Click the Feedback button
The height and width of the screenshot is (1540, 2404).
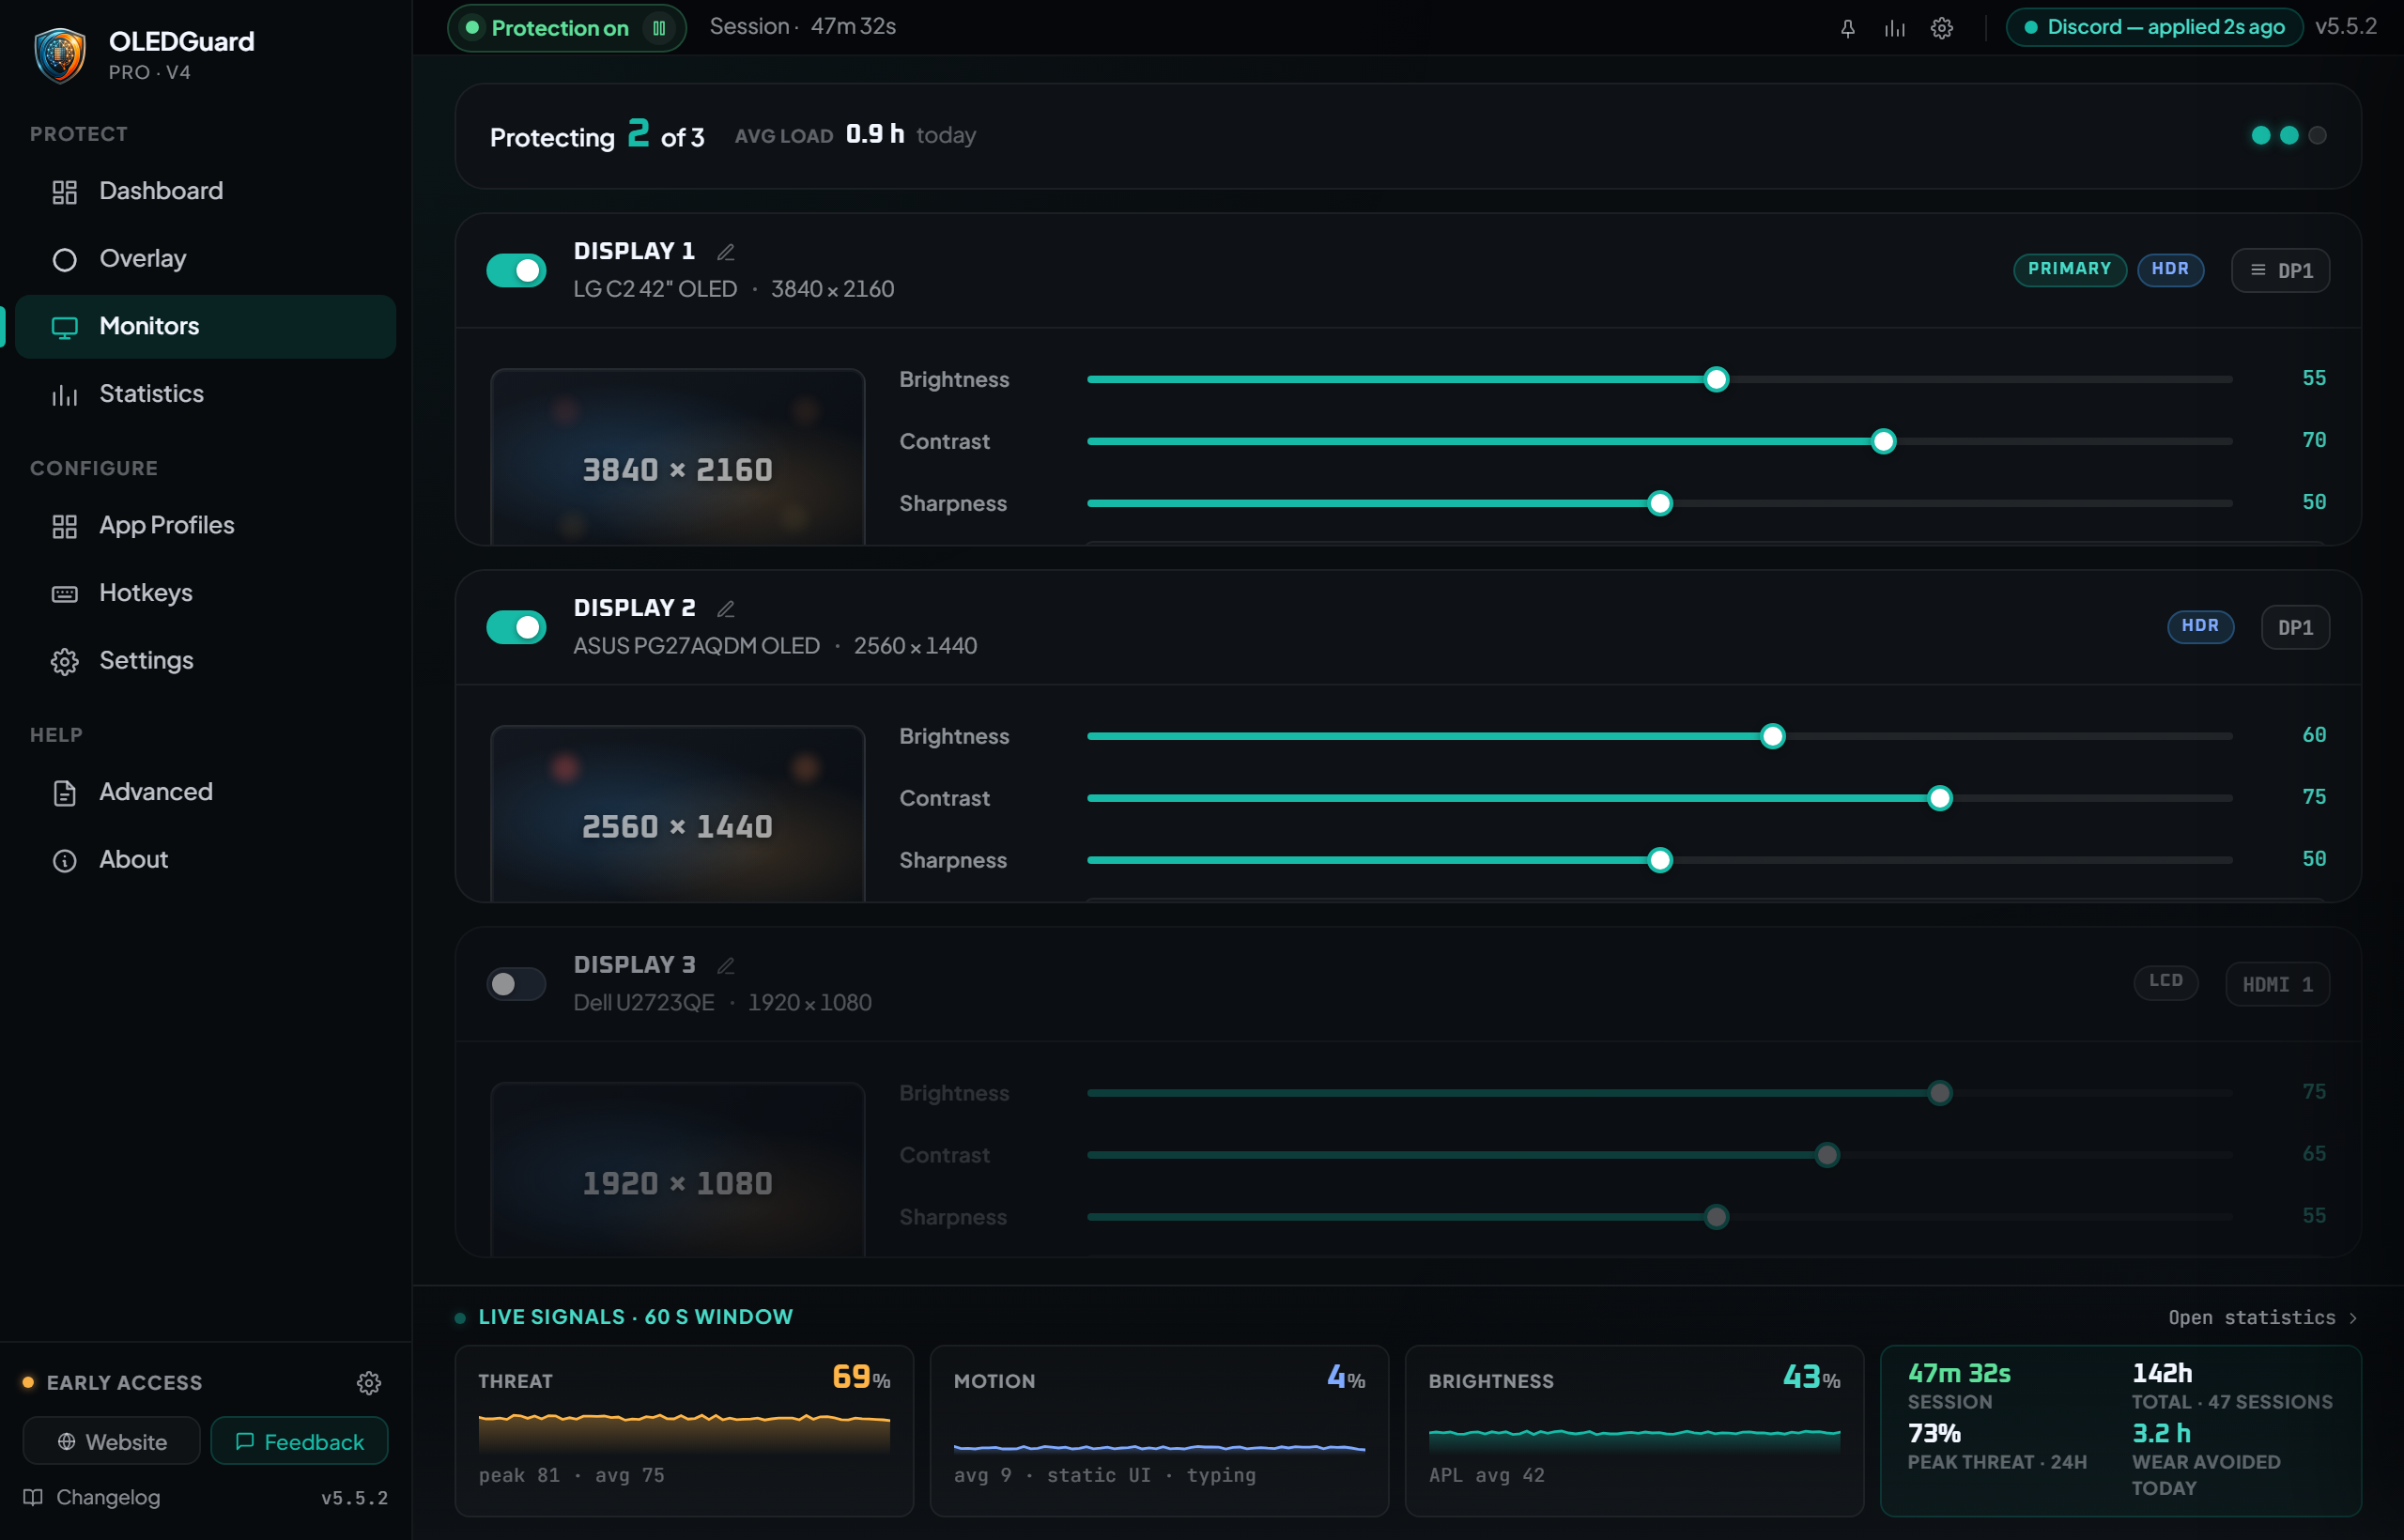point(299,1441)
